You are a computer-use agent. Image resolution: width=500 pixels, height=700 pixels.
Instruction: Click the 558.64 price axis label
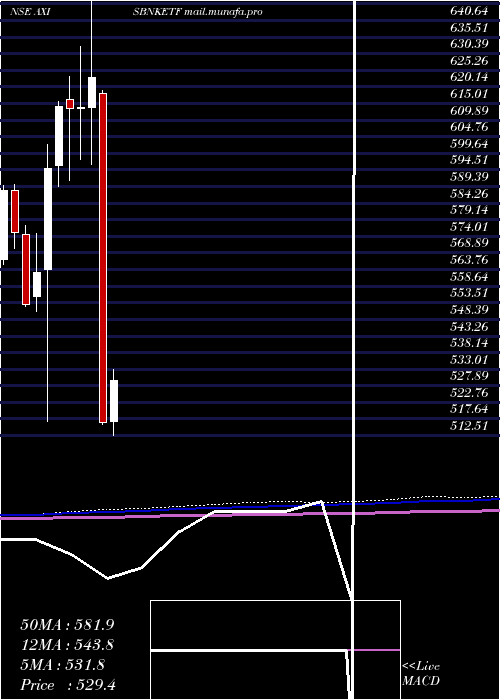(468, 277)
